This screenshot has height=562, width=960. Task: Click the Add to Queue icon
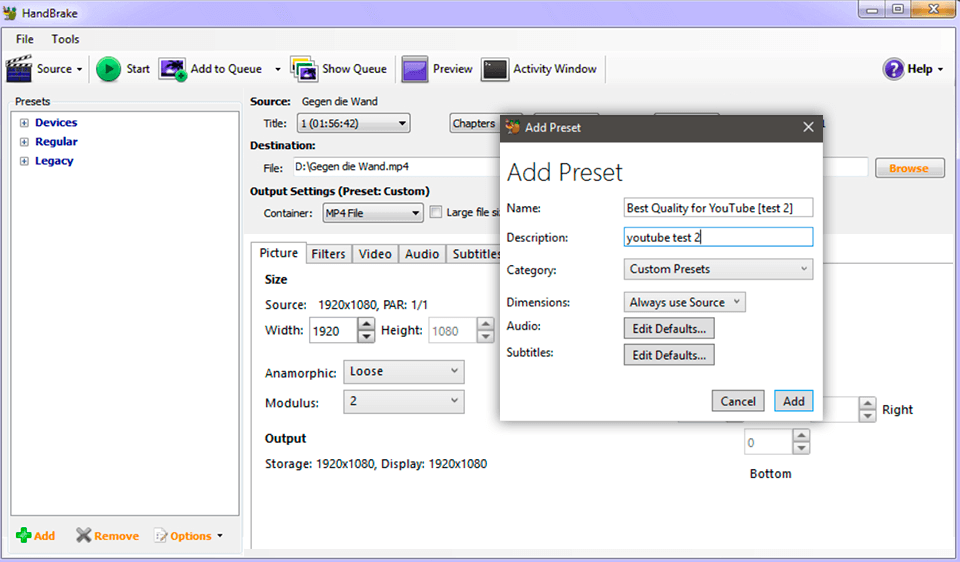(x=172, y=69)
